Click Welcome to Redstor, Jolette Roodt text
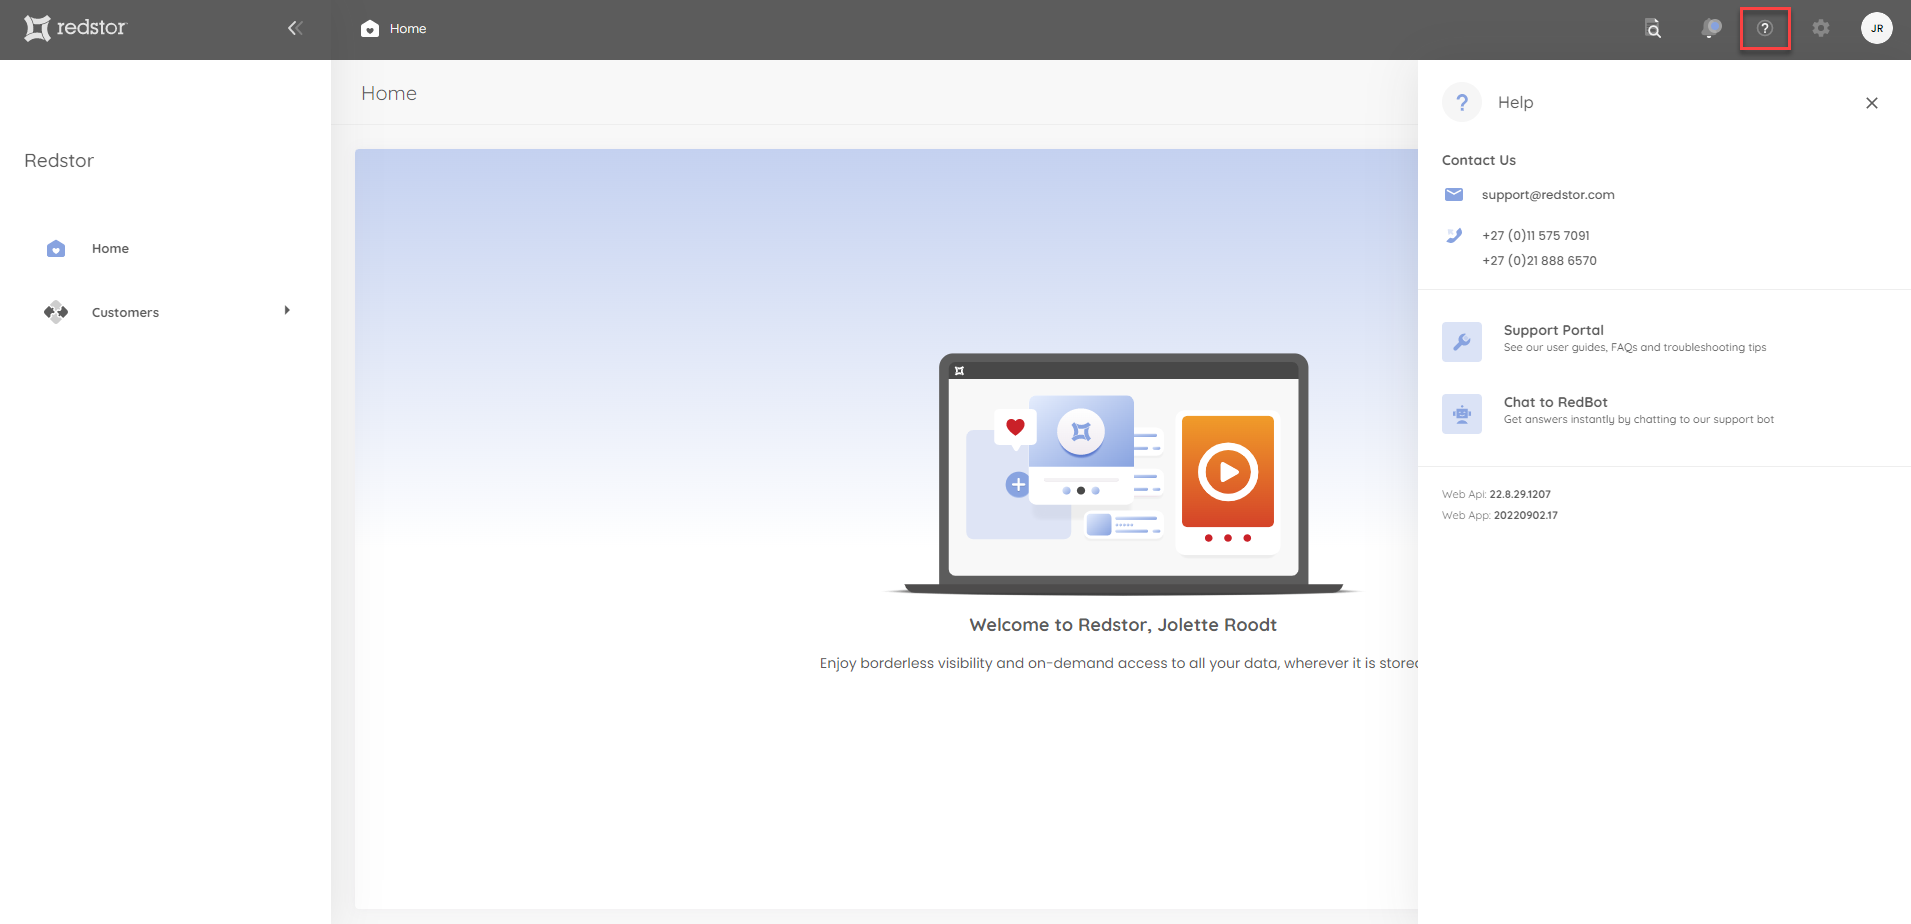The width and height of the screenshot is (1911, 924). pyautogui.click(x=1123, y=625)
